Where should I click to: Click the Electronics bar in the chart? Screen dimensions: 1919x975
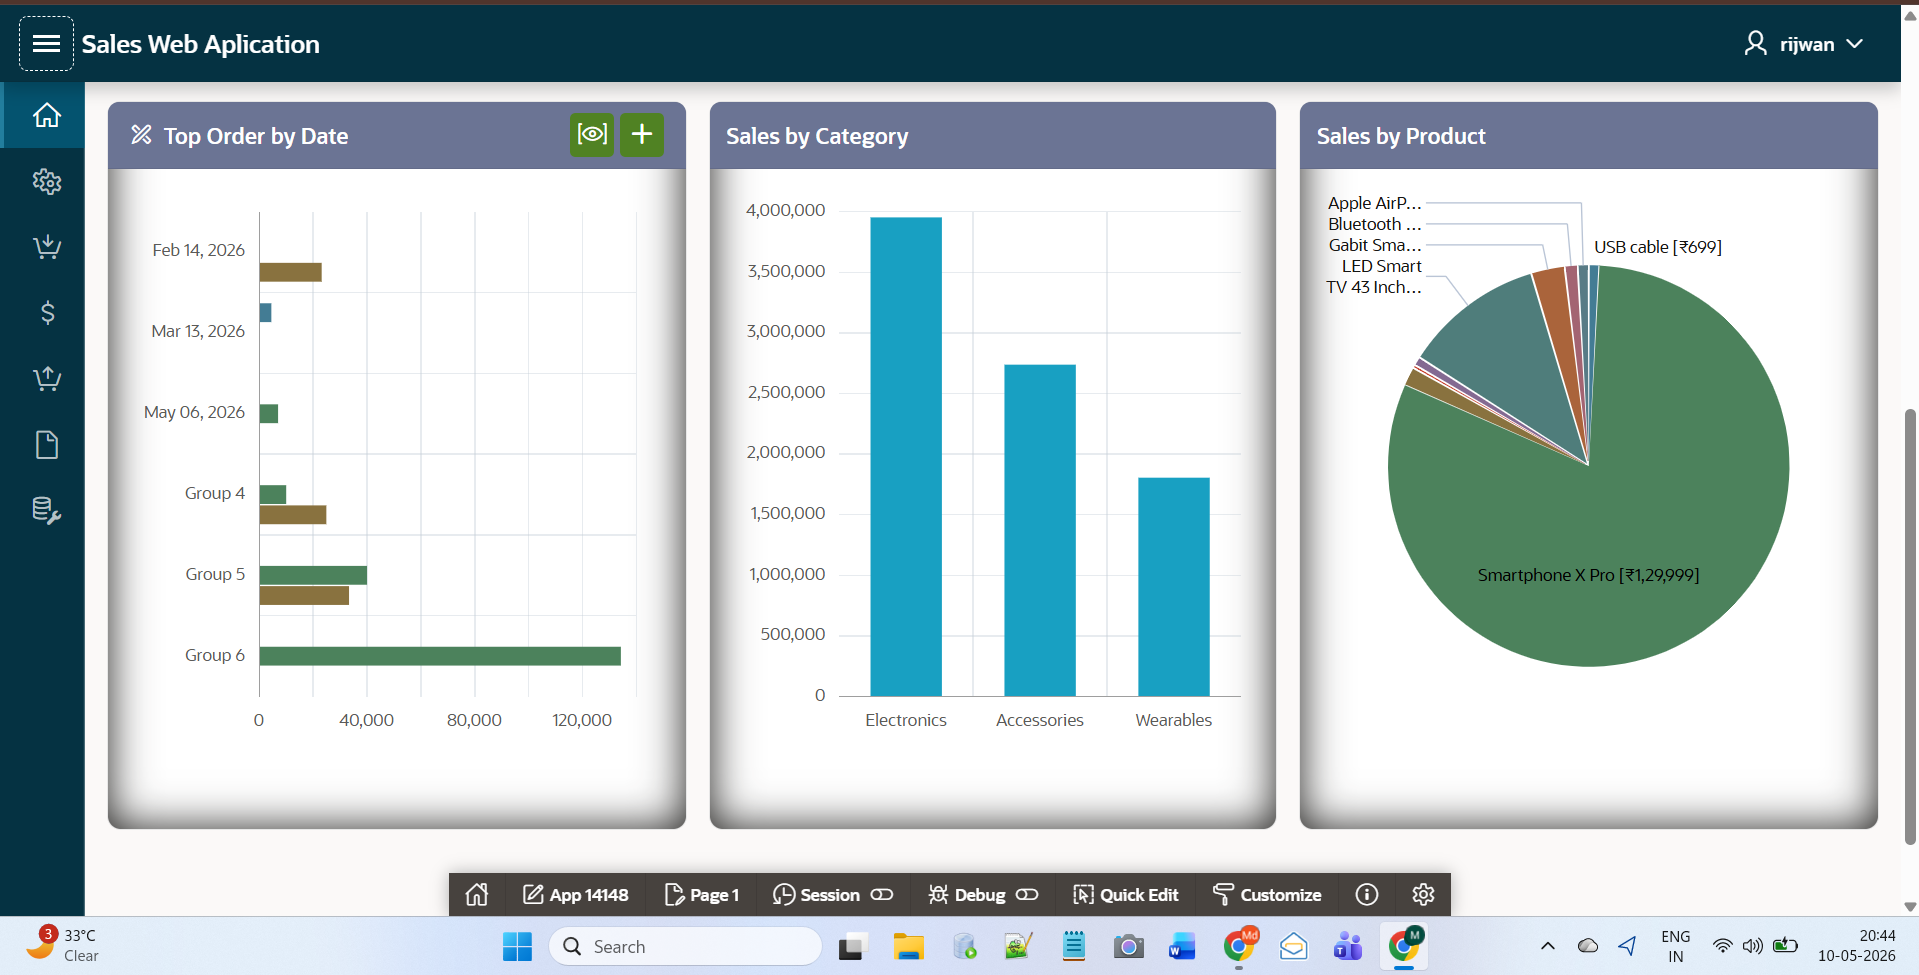pos(906,457)
